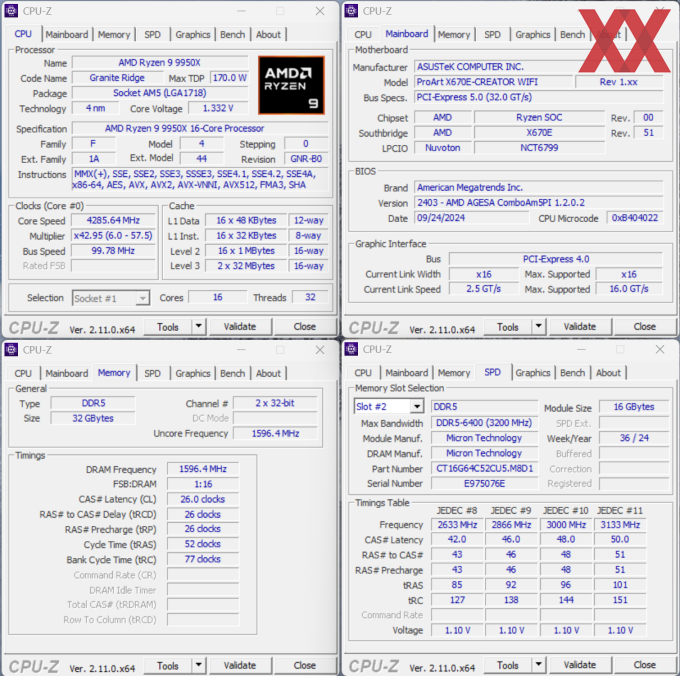Switch to CPU tab in Mainboard window
The height and width of the screenshot is (676, 680).
[363, 35]
